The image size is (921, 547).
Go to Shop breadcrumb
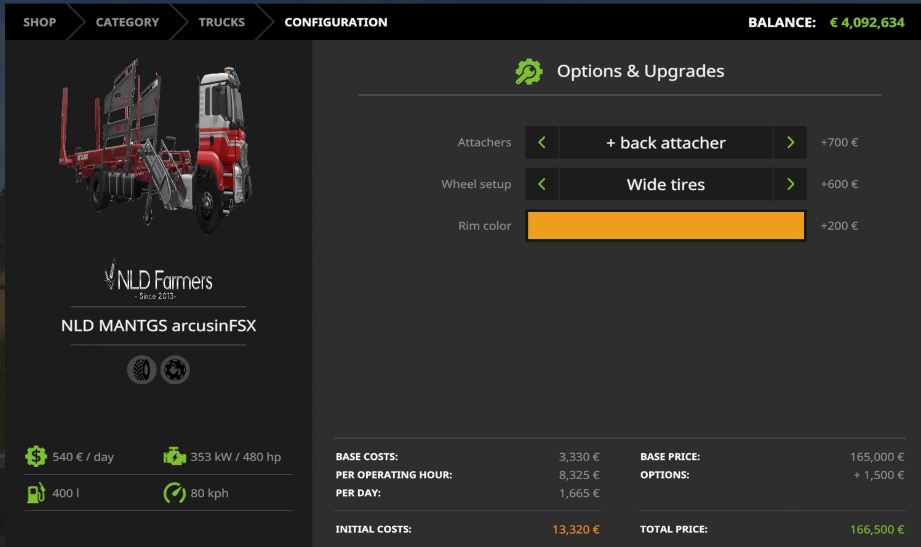click(40, 22)
